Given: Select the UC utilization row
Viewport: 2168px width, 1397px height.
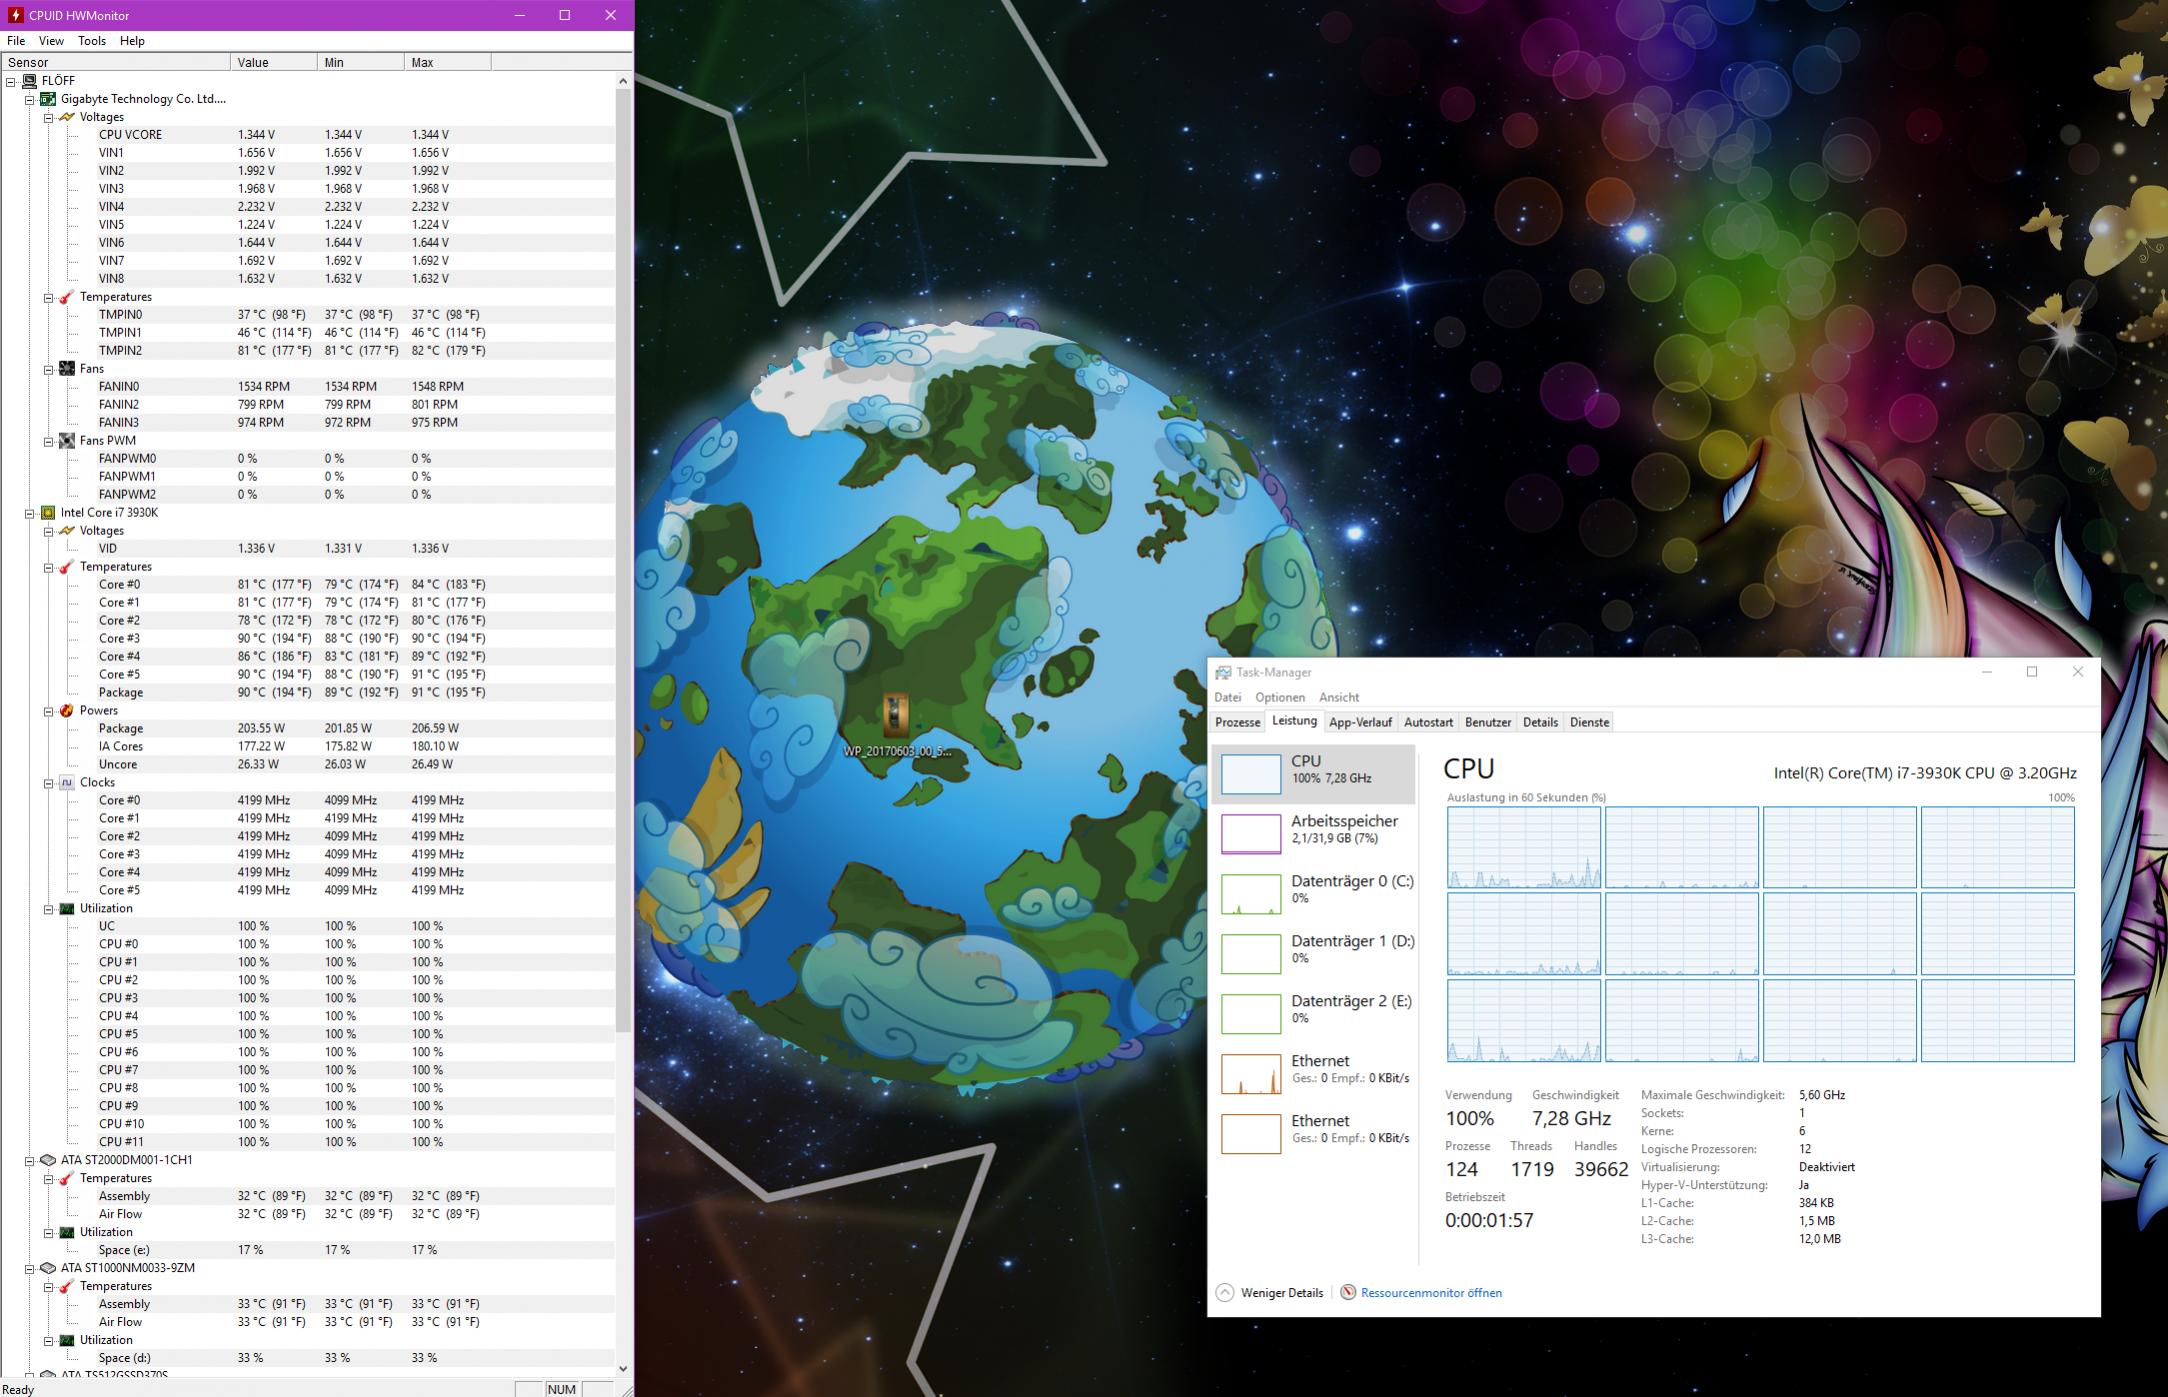Looking at the screenshot, I should pyautogui.click(x=307, y=927).
